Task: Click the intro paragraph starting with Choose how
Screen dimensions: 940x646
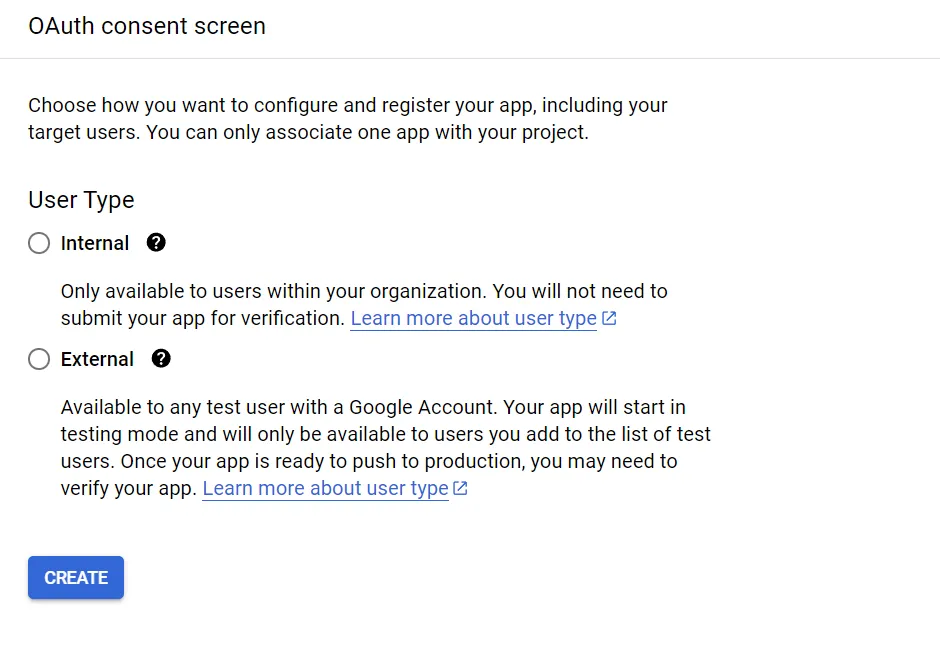Action: [x=348, y=119]
